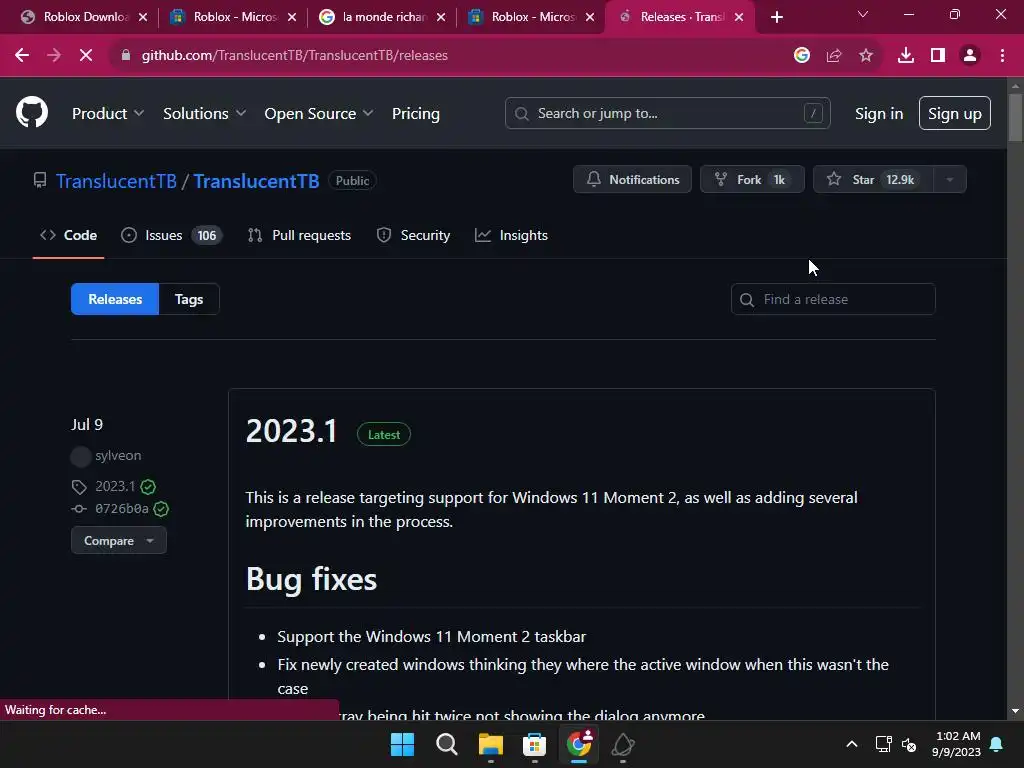Open Microsoft Store from the taskbar

[534, 744]
